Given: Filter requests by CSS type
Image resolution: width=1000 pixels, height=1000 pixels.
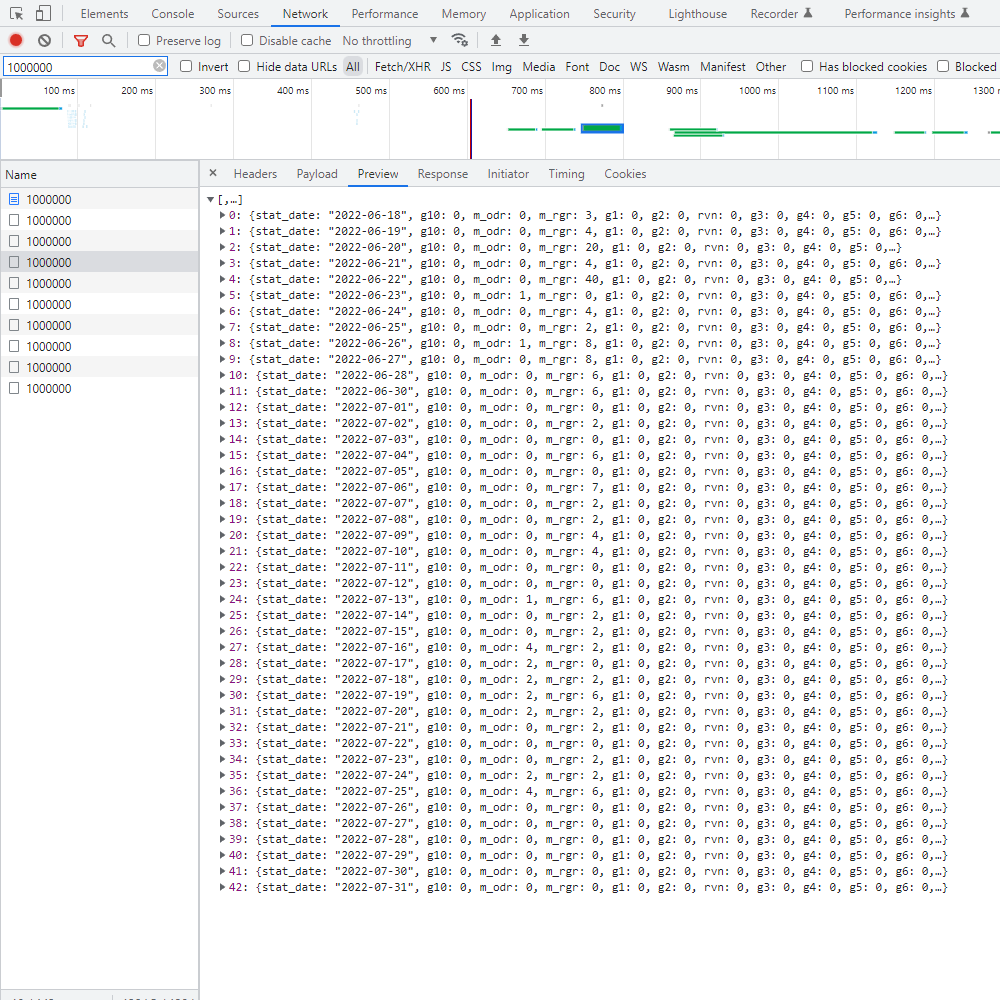Looking at the screenshot, I should tap(471, 66).
